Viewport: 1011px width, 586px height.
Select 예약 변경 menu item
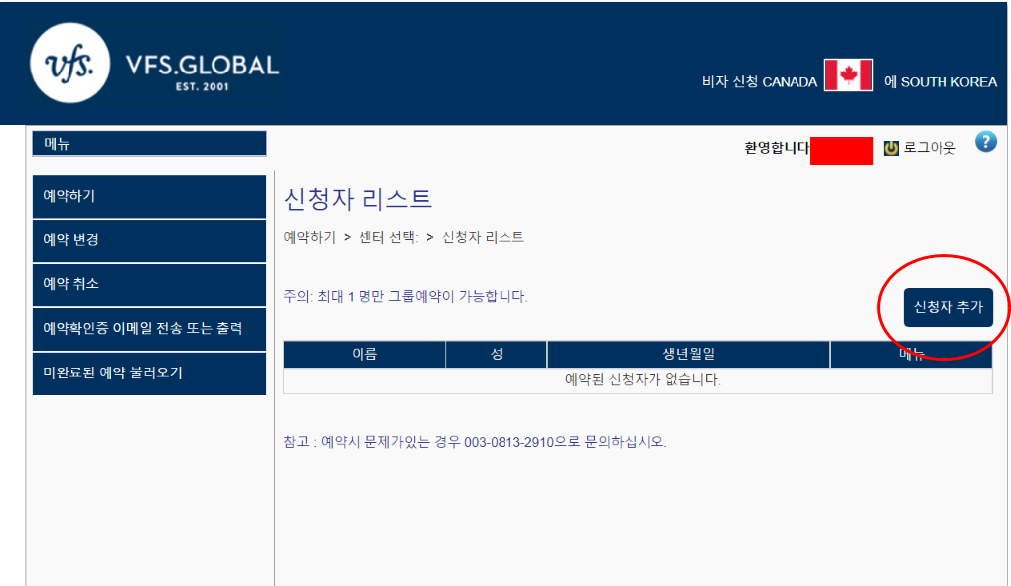click(x=150, y=240)
